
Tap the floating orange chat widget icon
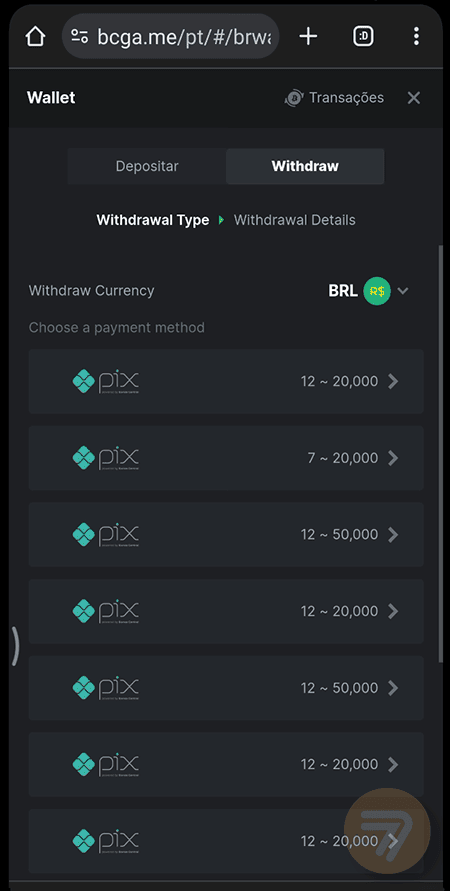point(388,830)
